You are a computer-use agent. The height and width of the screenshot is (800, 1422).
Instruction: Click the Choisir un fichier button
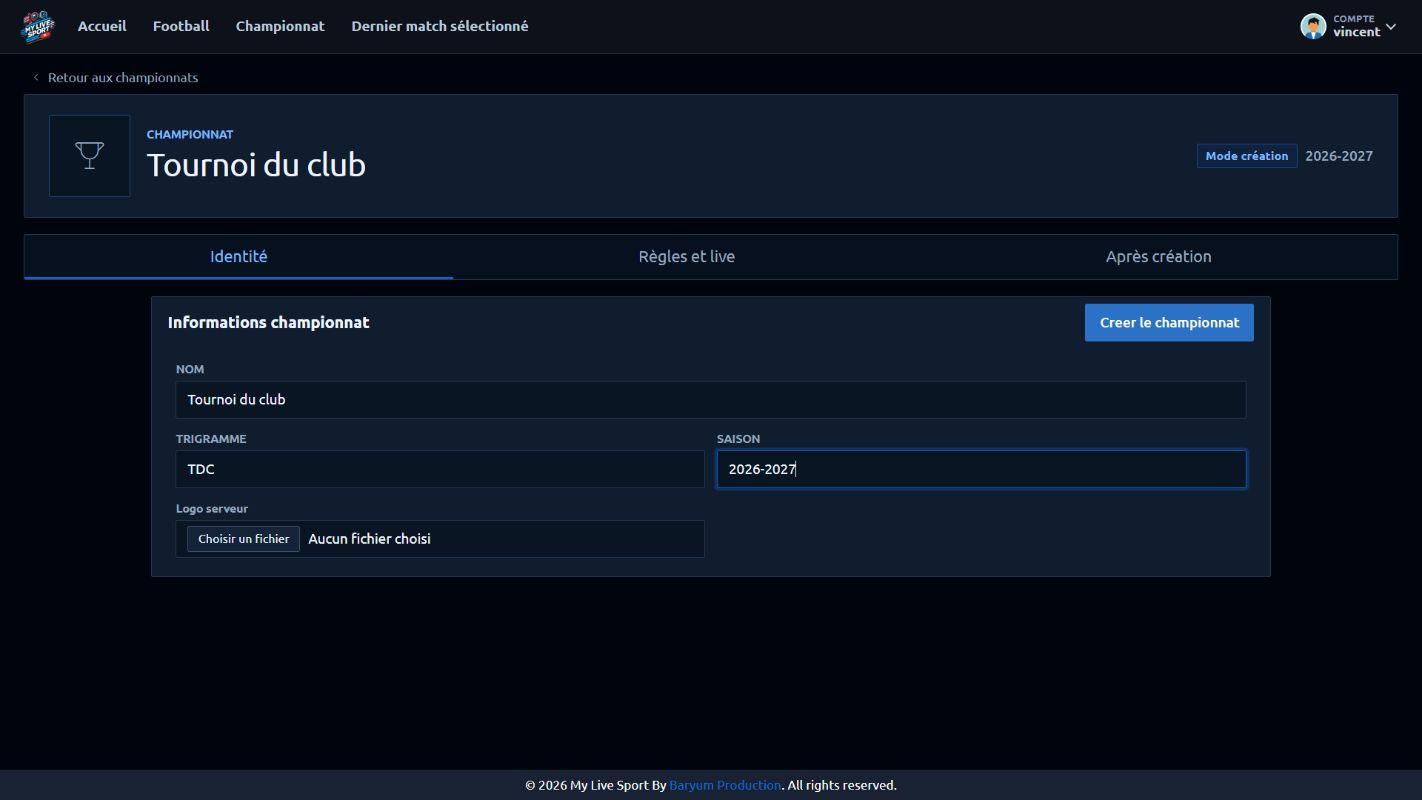243,539
